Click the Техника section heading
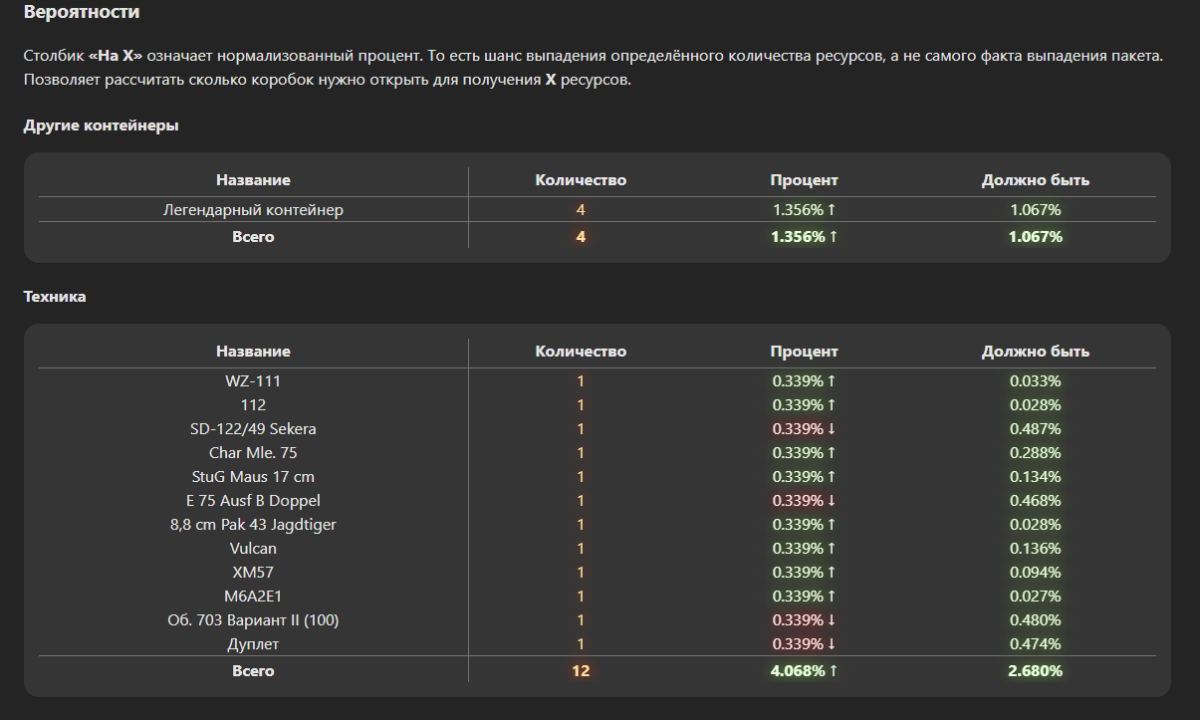The width and height of the screenshot is (1200, 720). coord(55,297)
